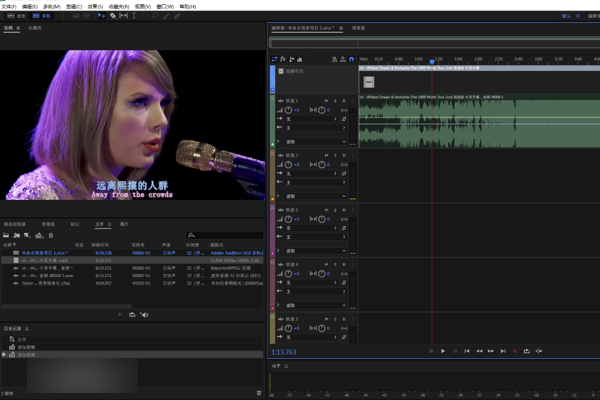This screenshot has width=600, height=400.
Task: Open track 4 automation mode dropdown
Action: pyautogui.click(x=316, y=305)
